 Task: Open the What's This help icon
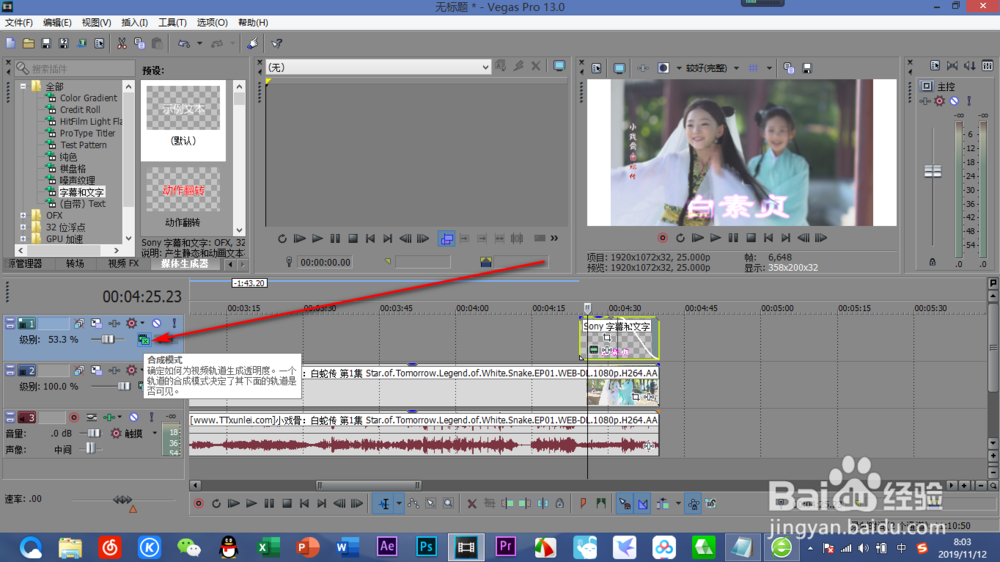click(x=277, y=43)
